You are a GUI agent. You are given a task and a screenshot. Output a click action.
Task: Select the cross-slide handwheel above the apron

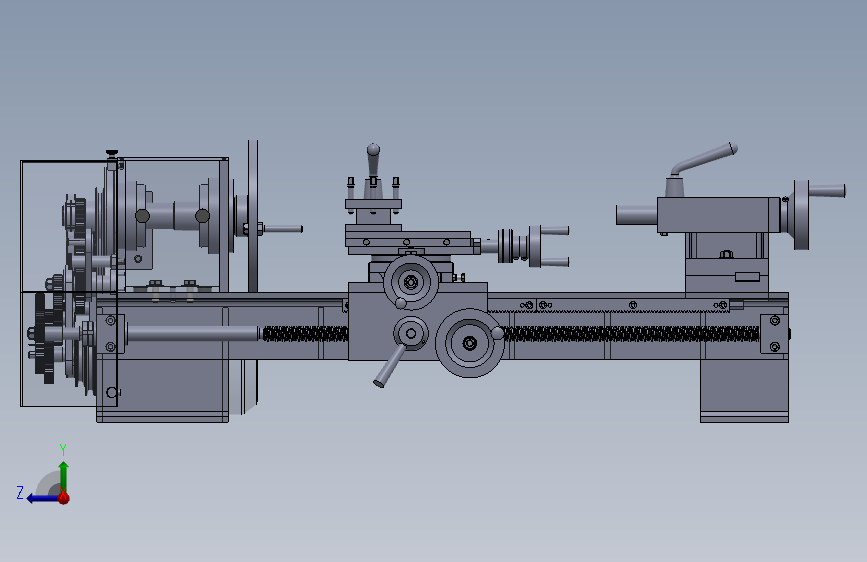tap(411, 283)
